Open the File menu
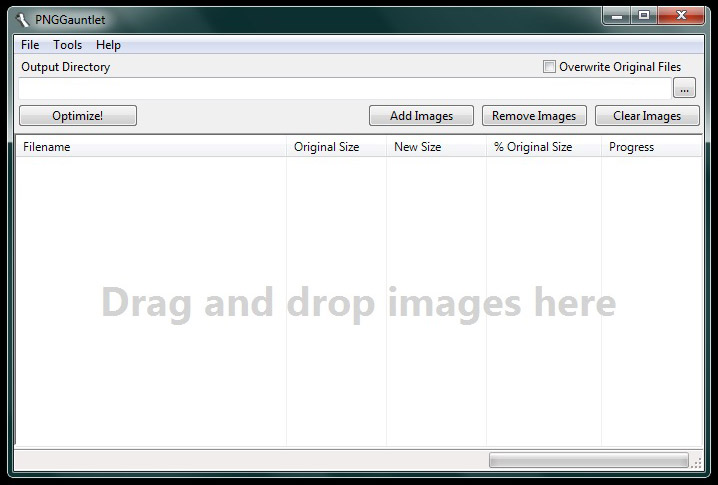 point(30,45)
